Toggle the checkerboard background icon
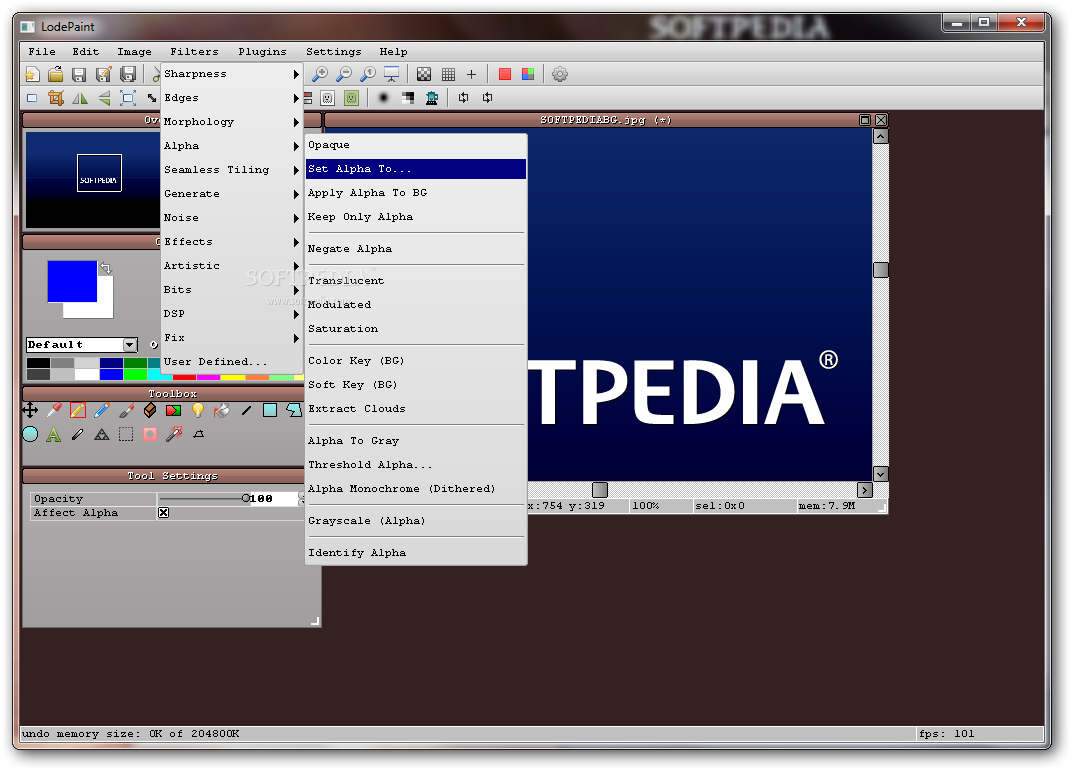The width and height of the screenshot is (1072, 770). 424,74
